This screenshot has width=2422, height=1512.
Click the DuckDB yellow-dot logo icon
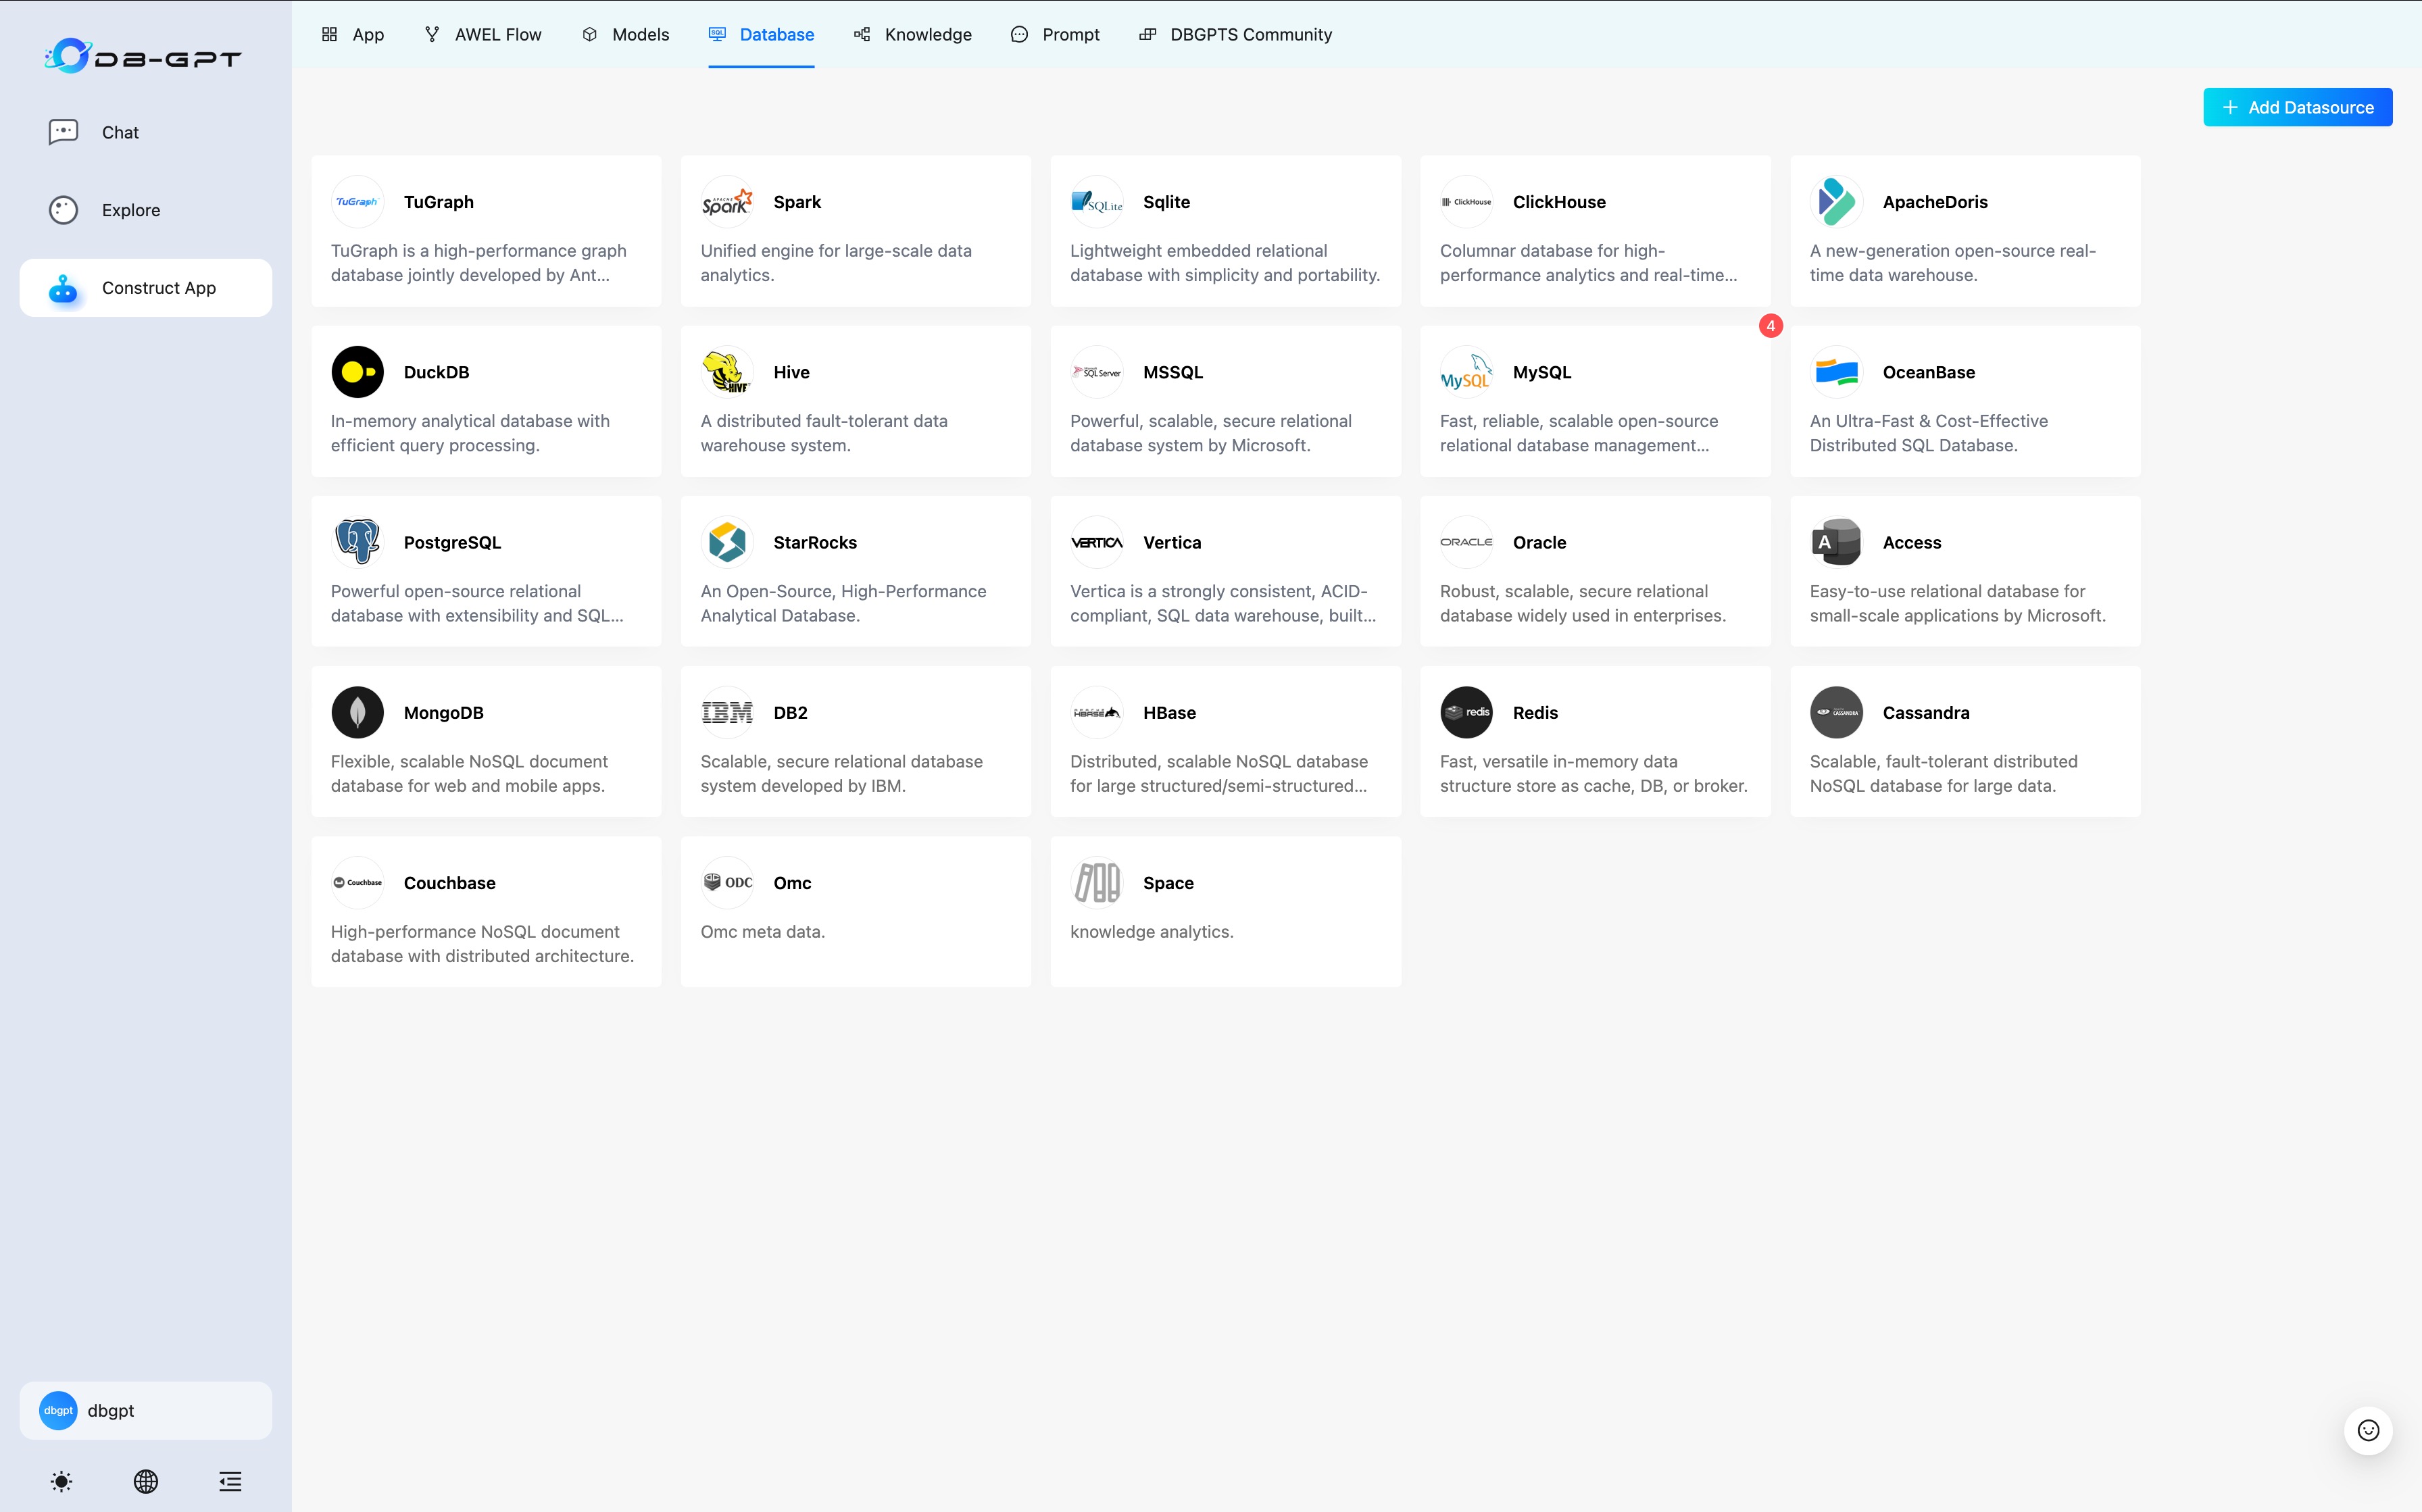click(x=357, y=372)
